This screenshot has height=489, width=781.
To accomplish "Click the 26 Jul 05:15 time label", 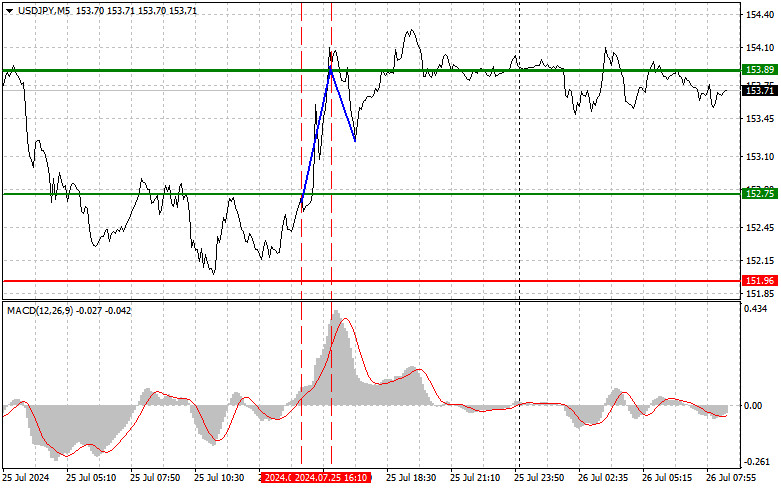I will (667, 478).
